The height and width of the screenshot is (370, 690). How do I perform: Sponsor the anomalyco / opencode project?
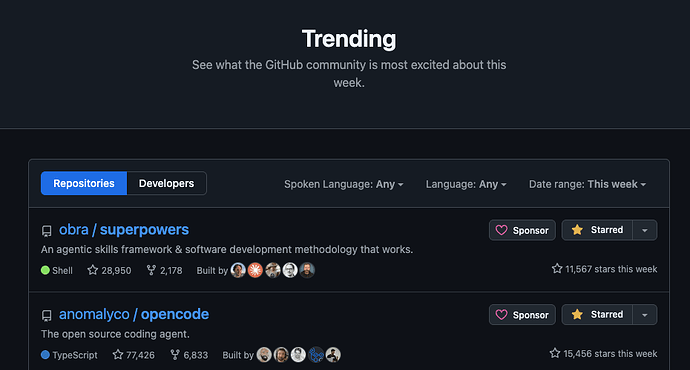tap(522, 315)
